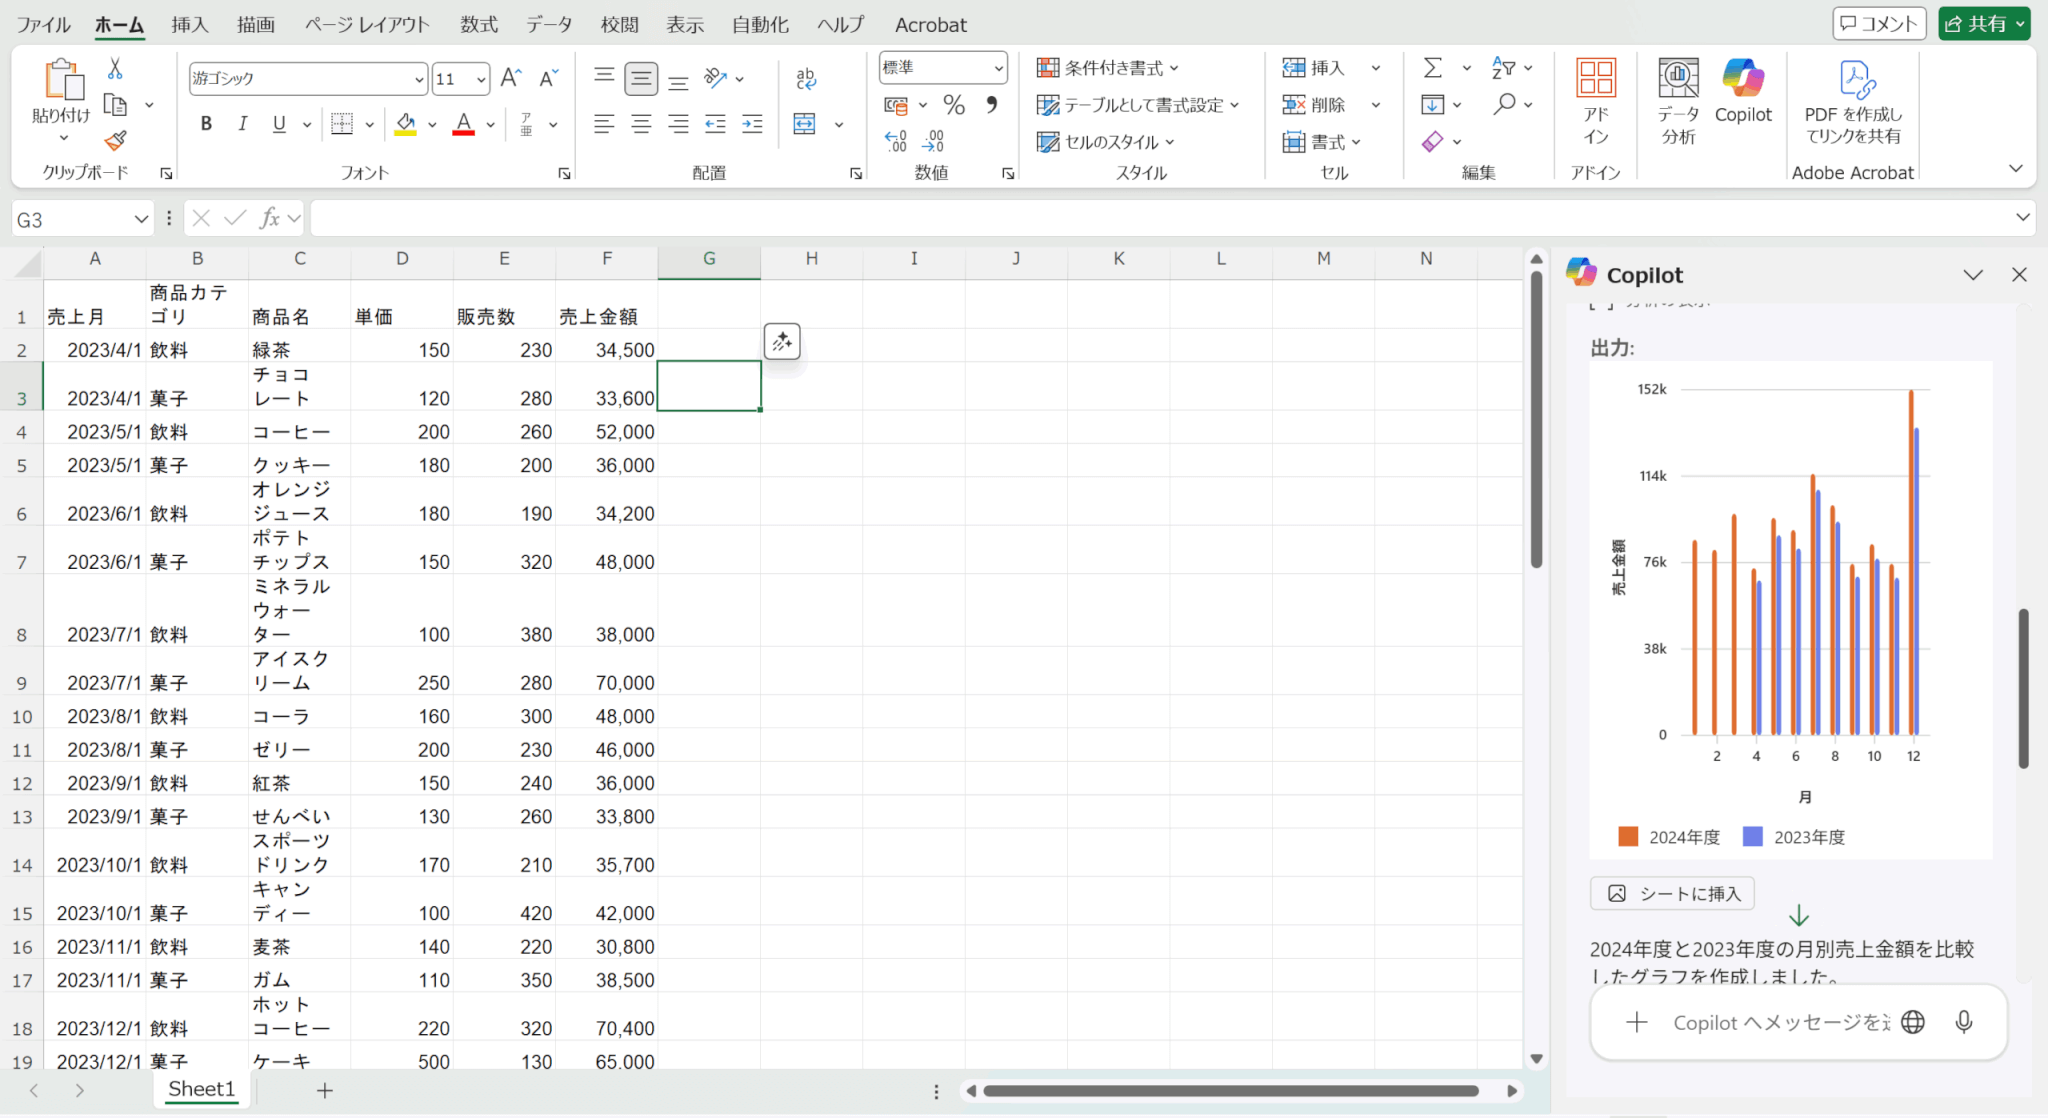Screen dimensions: 2048x1118
Task: Click the Share (共有) button
Action: pyautogui.click(x=1984, y=23)
